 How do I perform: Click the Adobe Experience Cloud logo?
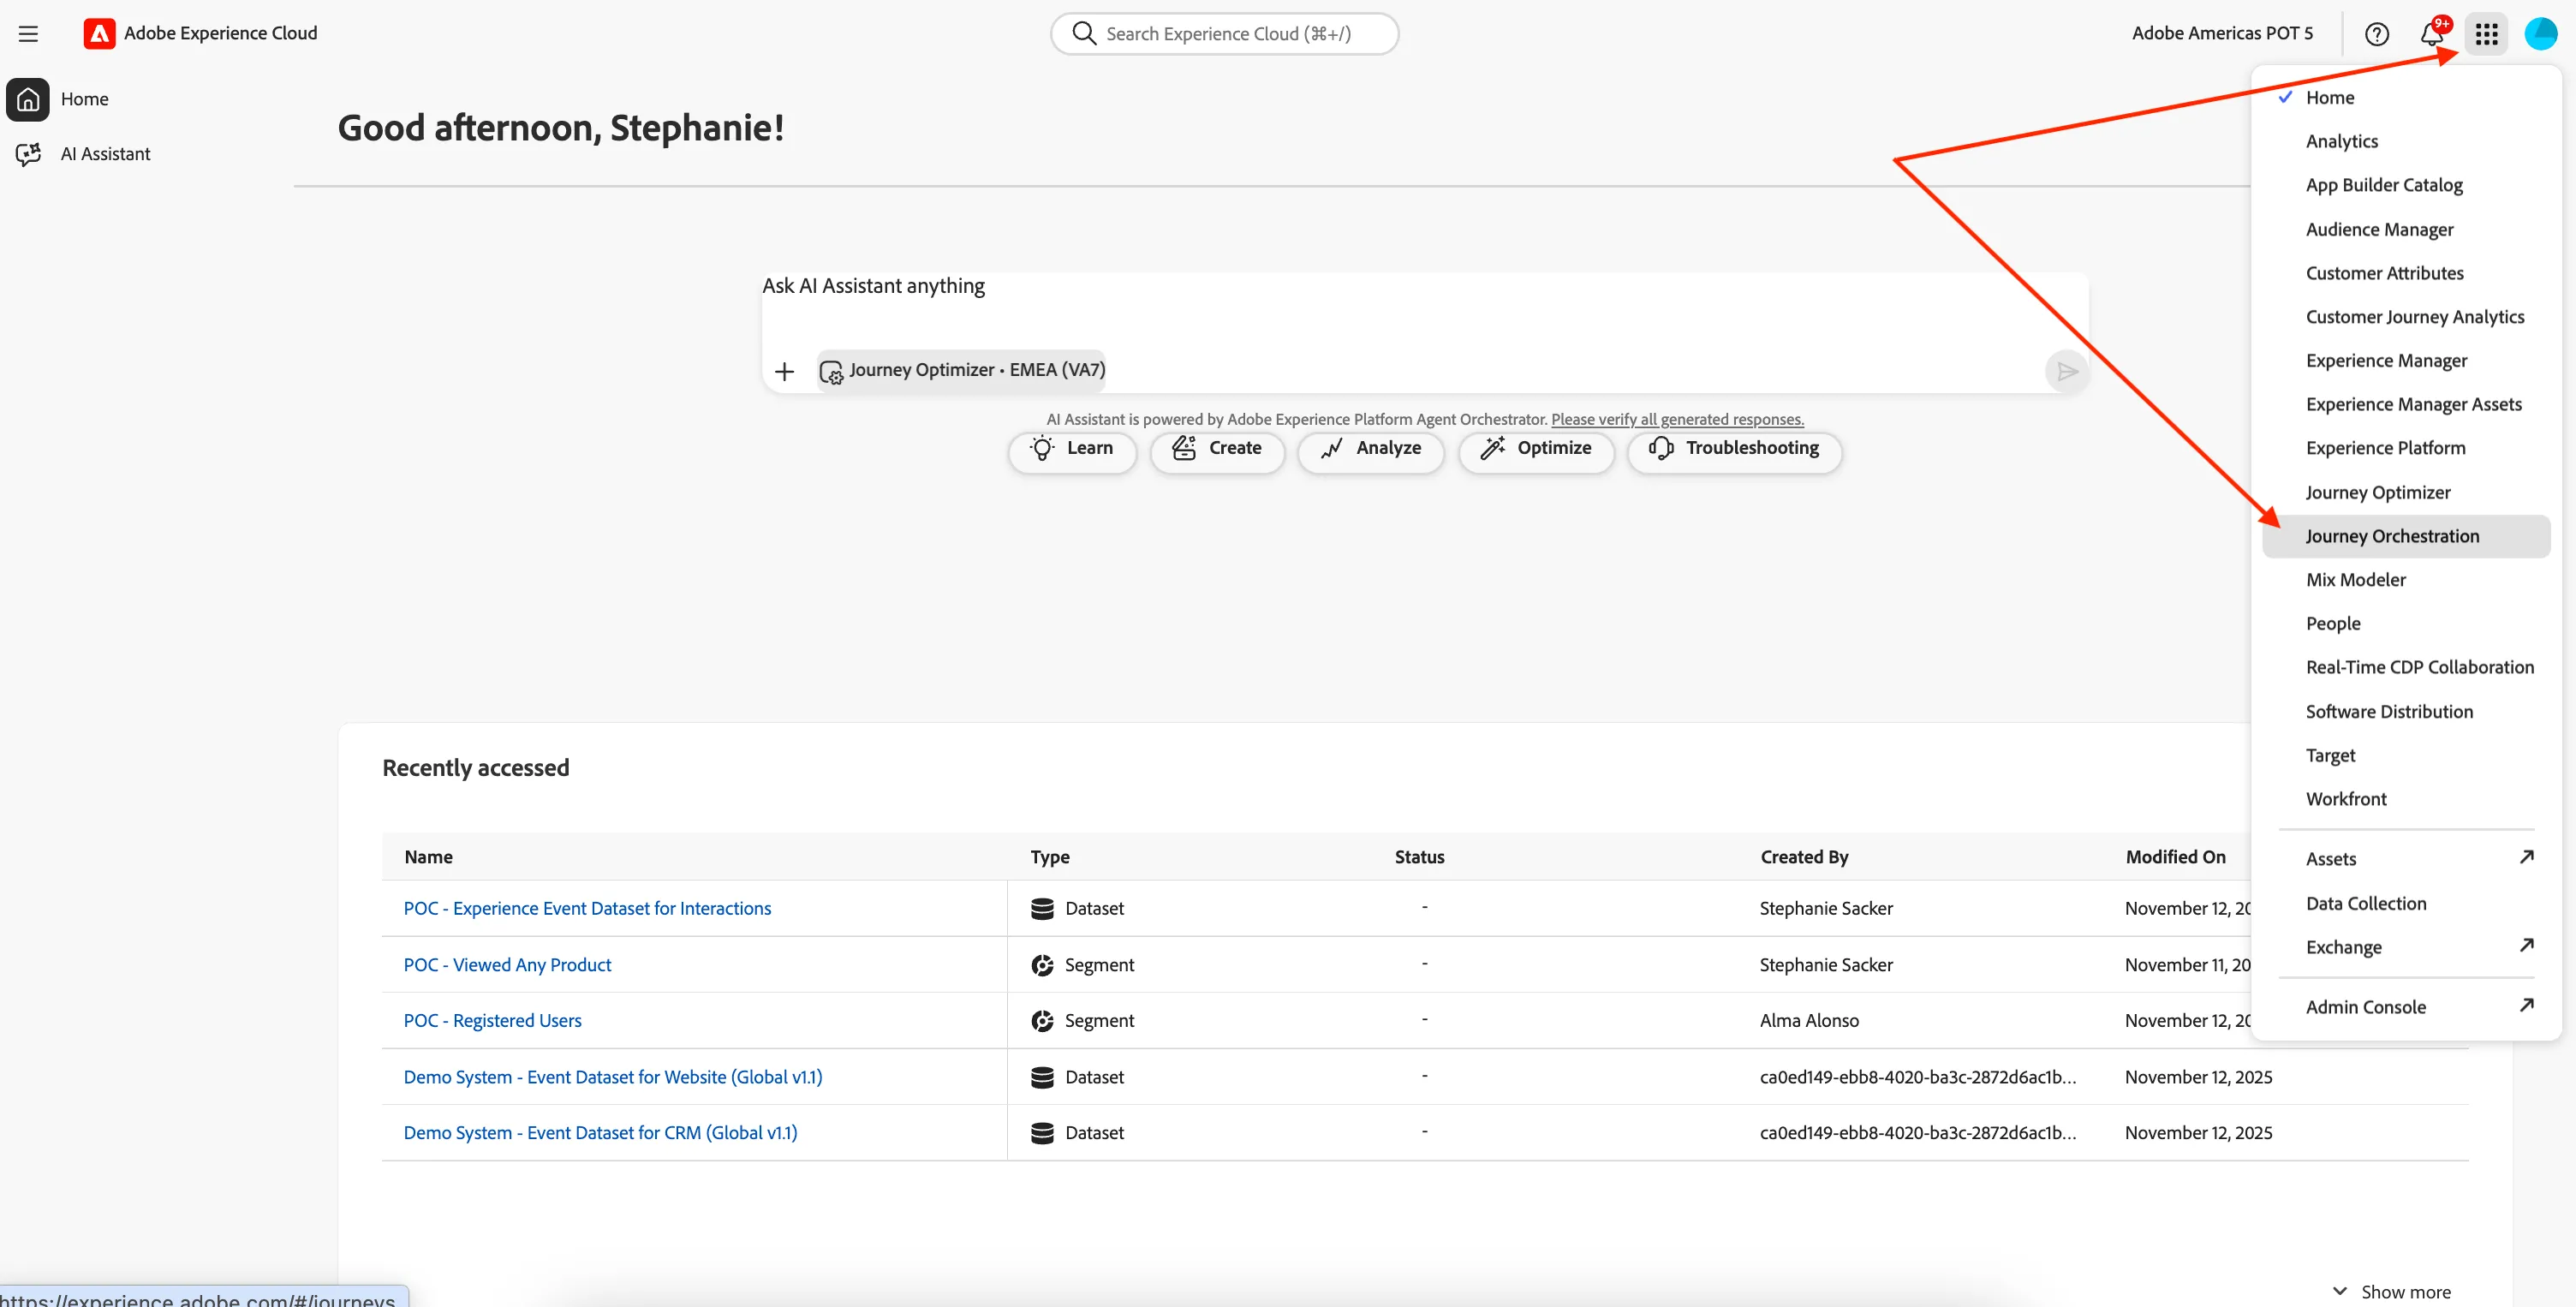(99, 34)
